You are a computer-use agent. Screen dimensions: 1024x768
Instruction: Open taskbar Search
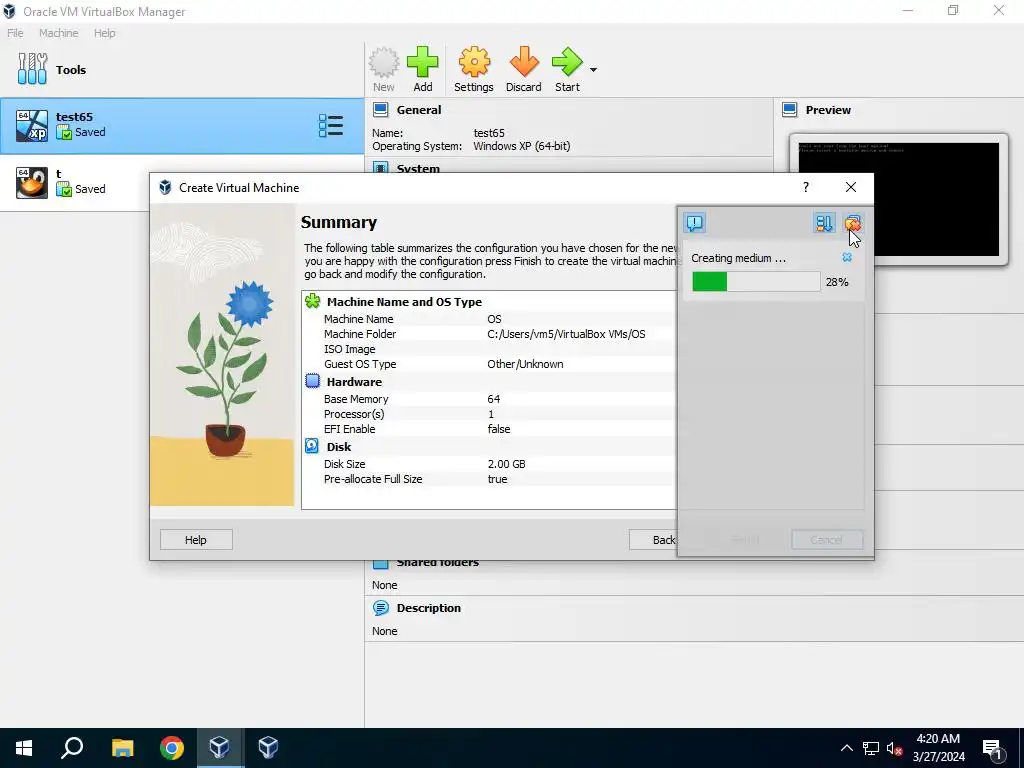72,748
